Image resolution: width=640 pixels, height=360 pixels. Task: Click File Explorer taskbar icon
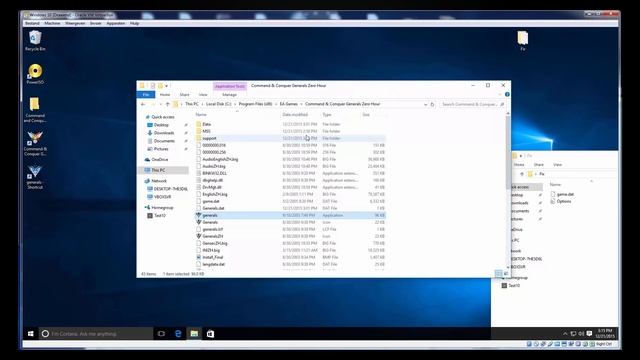[194, 333]
